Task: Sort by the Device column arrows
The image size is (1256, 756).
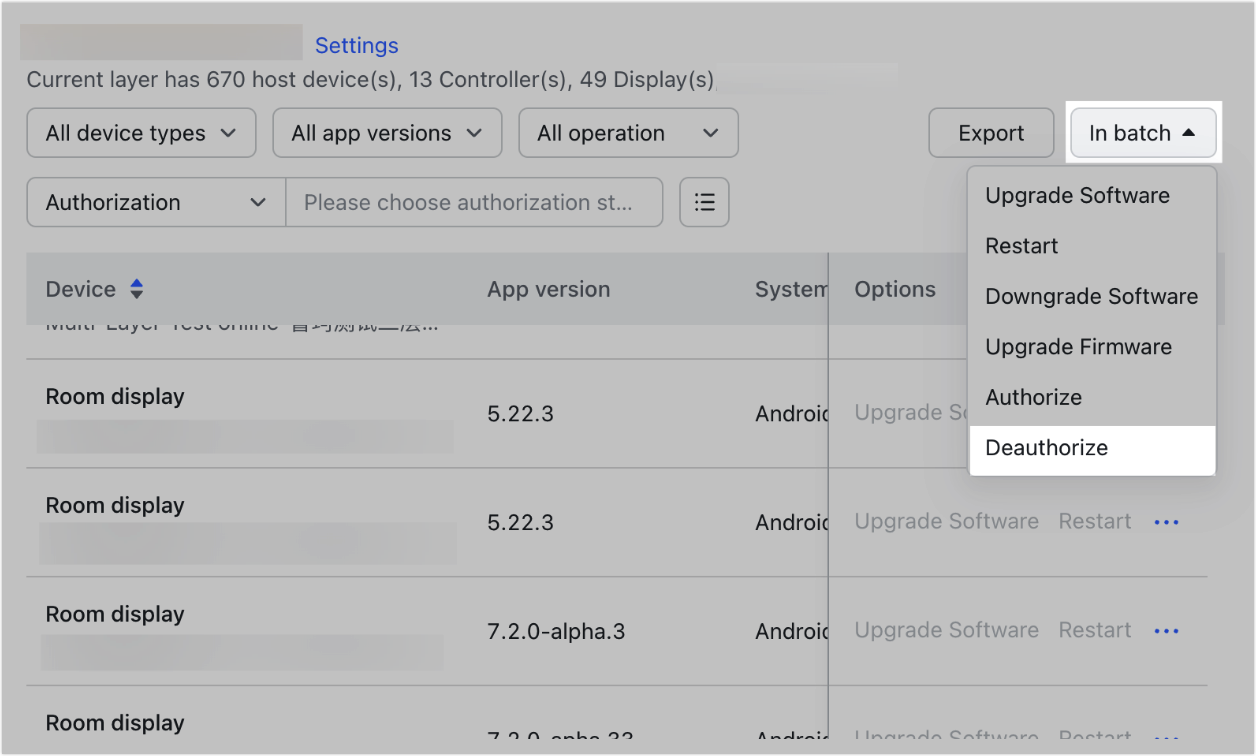Action: tap(137, 290)
